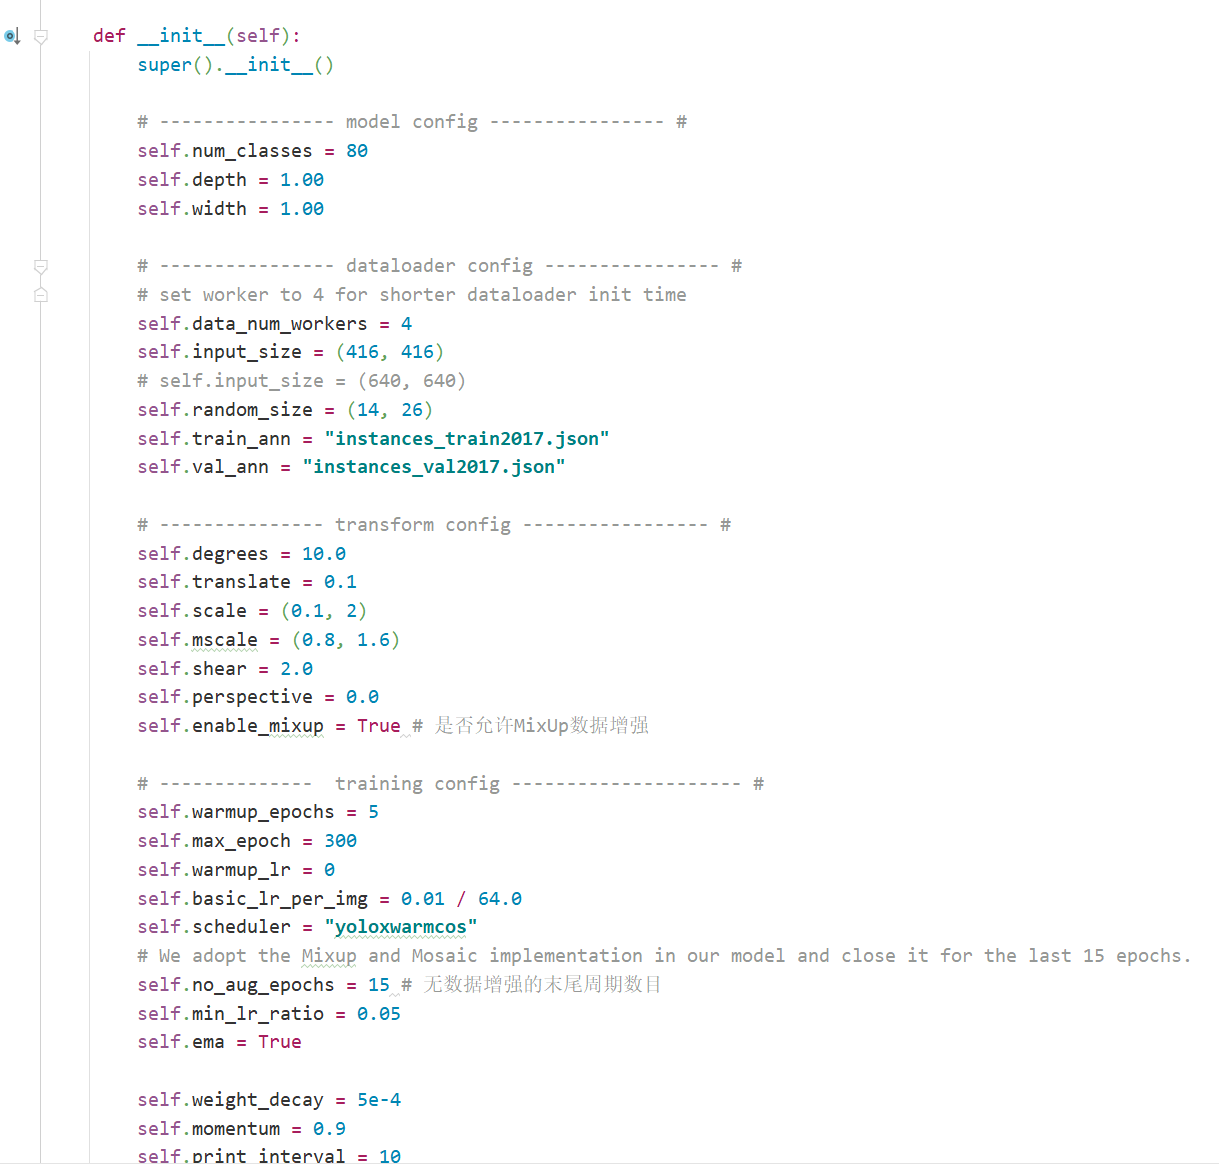The width and height of the screenshot is (1219, 1166).
Task: Click the yoloxwarmcos scheduler string
Action: (x=402, y=927)
